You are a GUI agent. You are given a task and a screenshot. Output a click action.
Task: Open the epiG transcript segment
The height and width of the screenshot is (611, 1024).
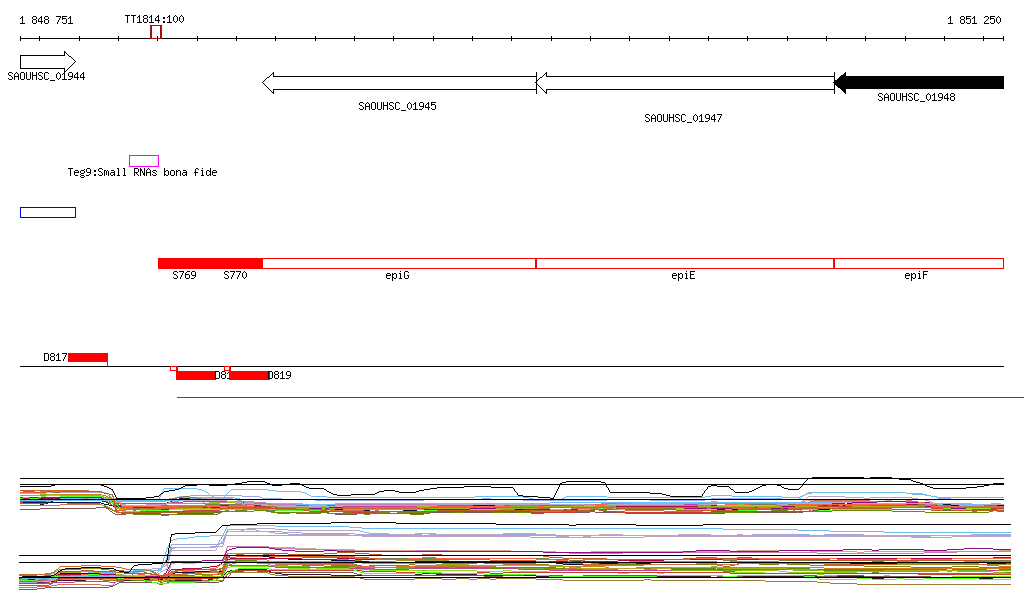tap(399, 263)
